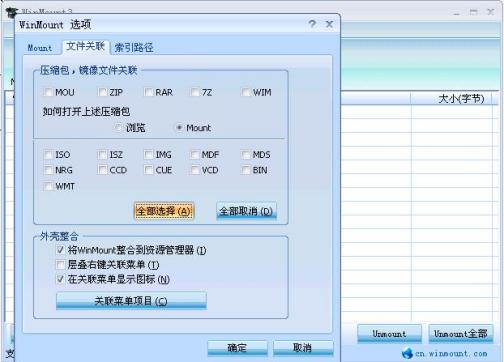Close the WinMount 选项 dialog
The width and height of the screenshot is (504, 362).
click(x=329, y=24)
